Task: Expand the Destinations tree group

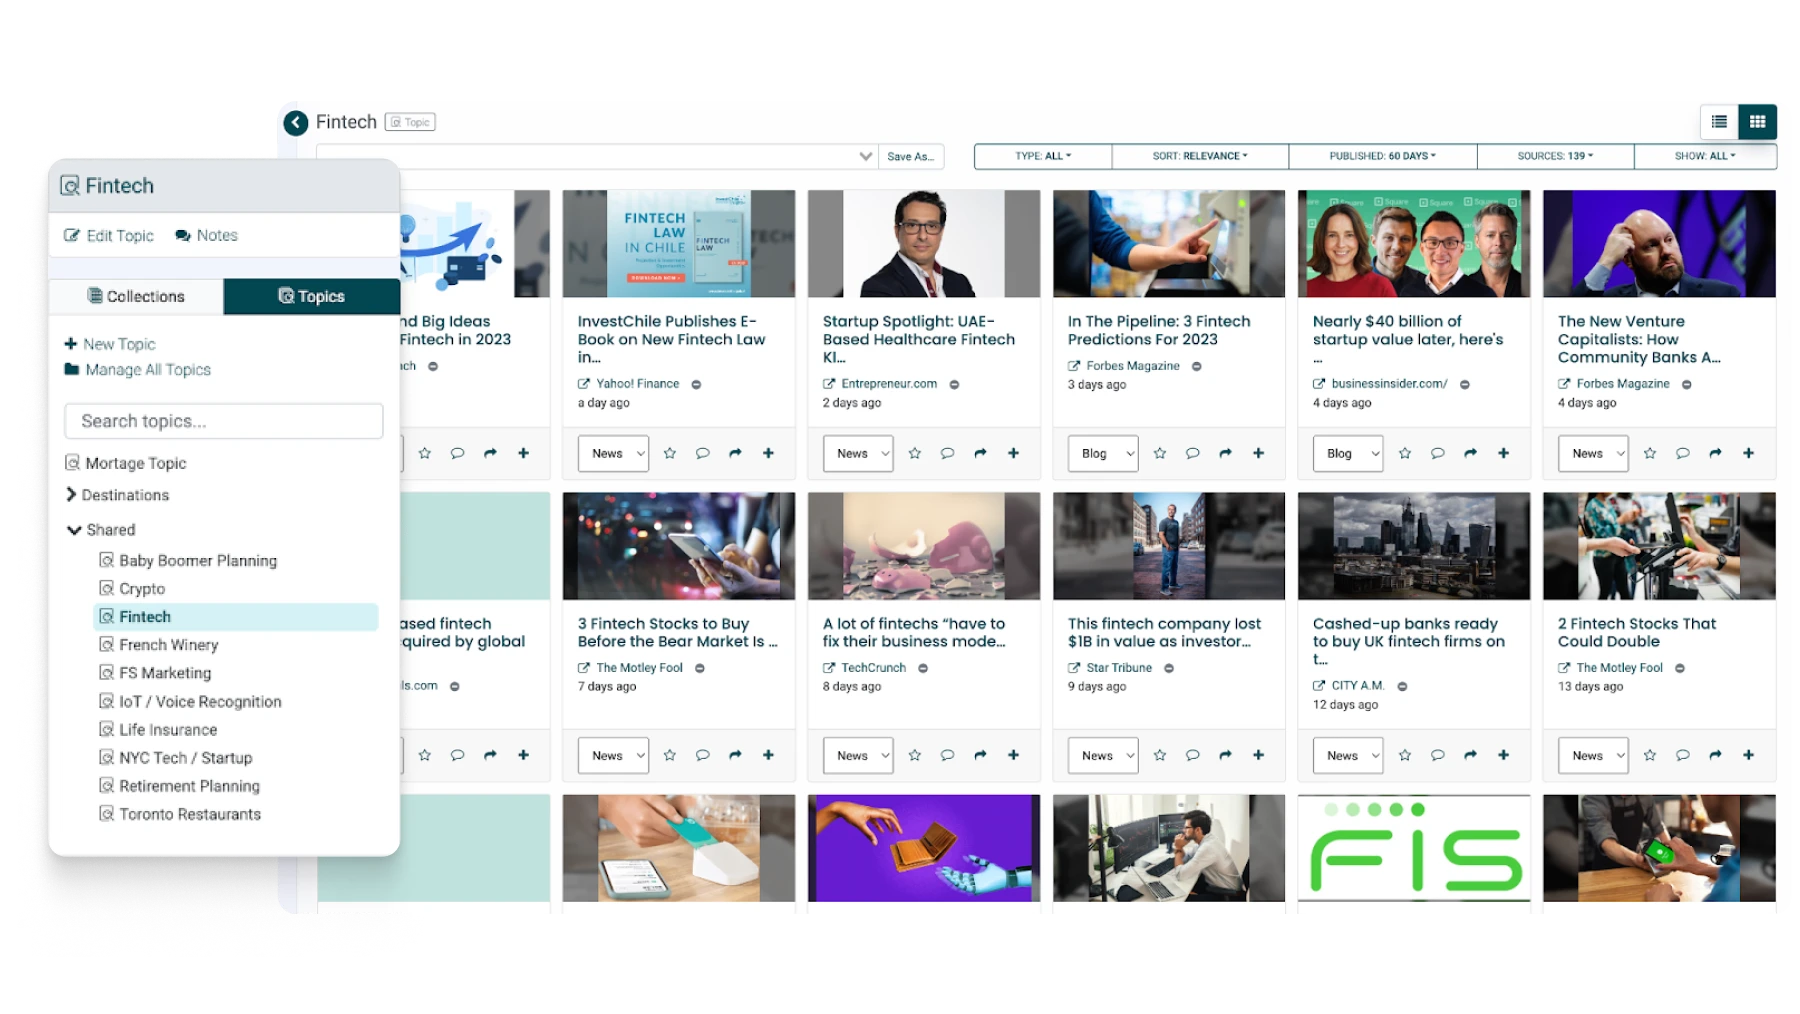Action: tap(72, 495)
